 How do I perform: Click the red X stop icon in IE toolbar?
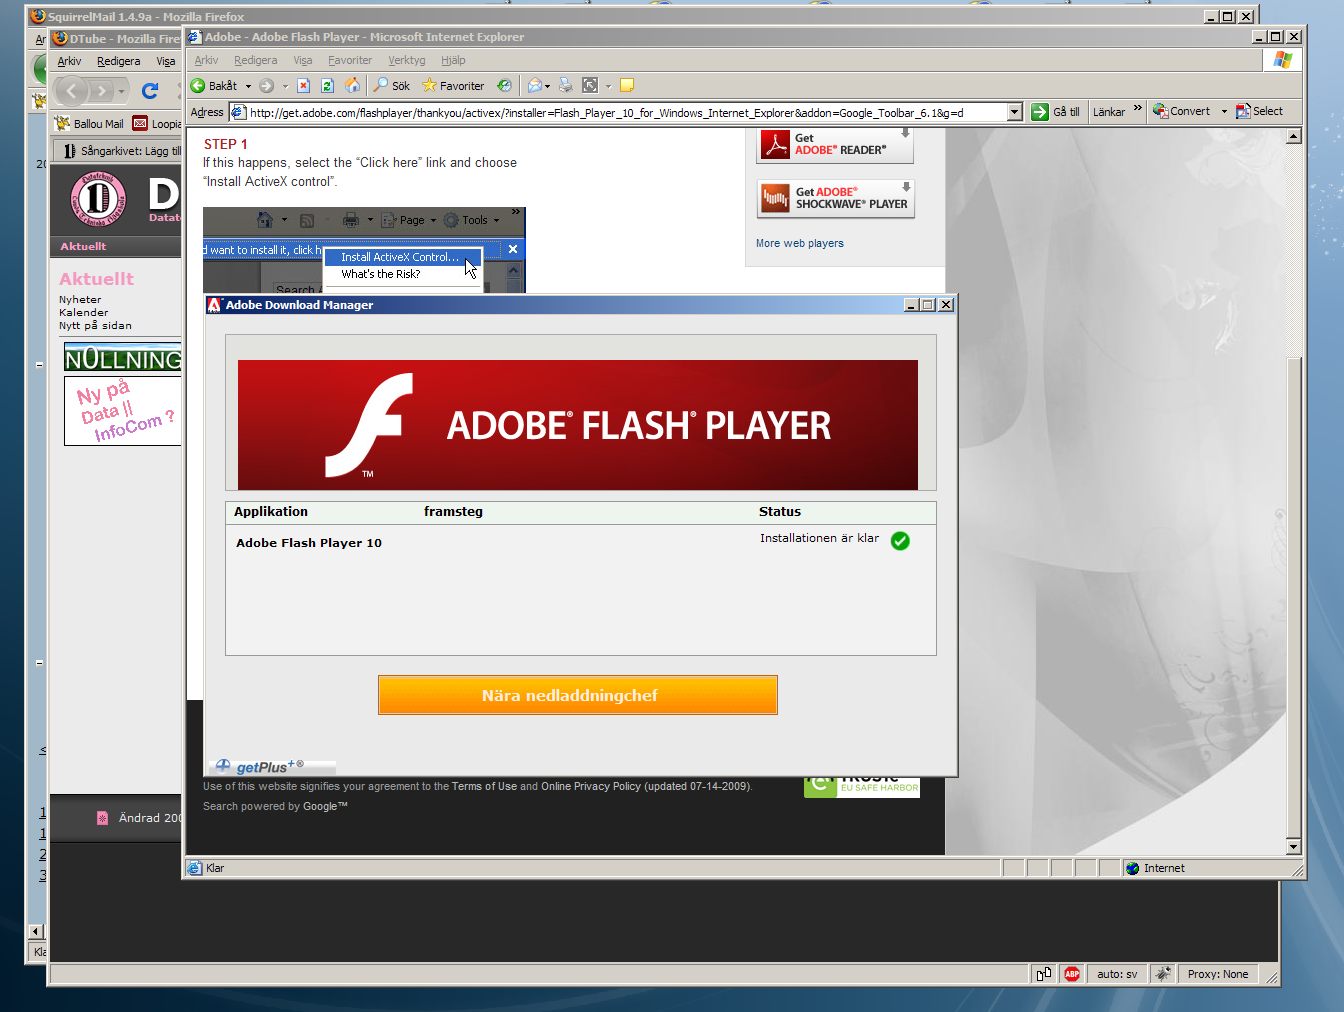[304, 86]
